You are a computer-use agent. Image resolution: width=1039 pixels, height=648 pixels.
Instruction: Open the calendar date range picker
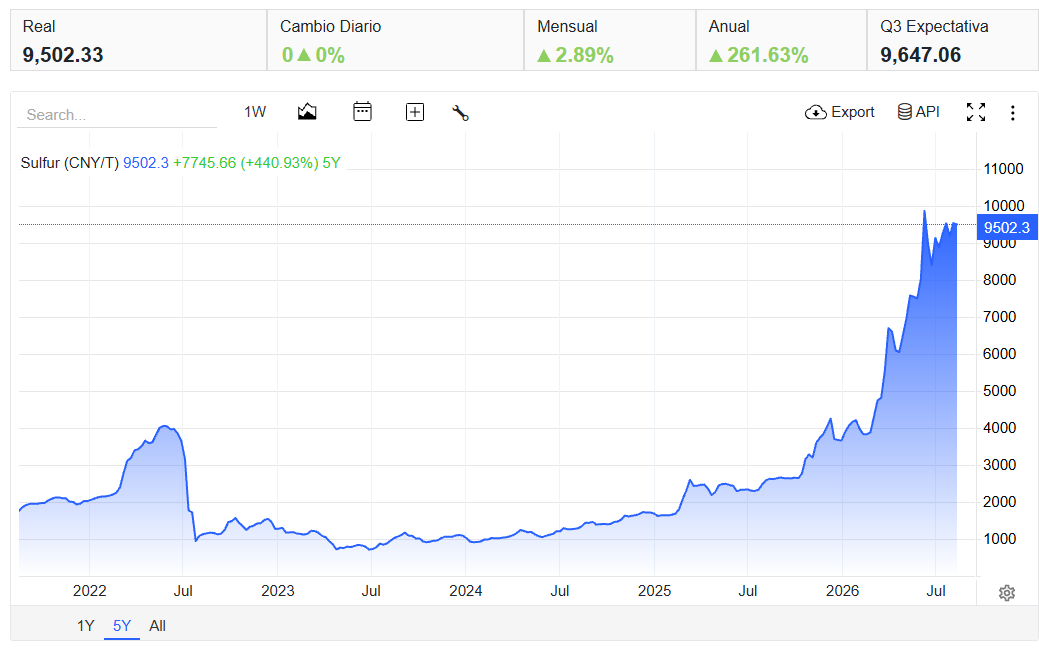click(x=362, y=111)
